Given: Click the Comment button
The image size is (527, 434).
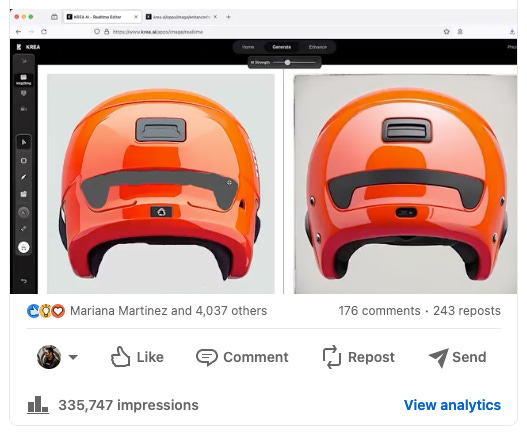Looking at the screenshot, I should pos(242,357).
